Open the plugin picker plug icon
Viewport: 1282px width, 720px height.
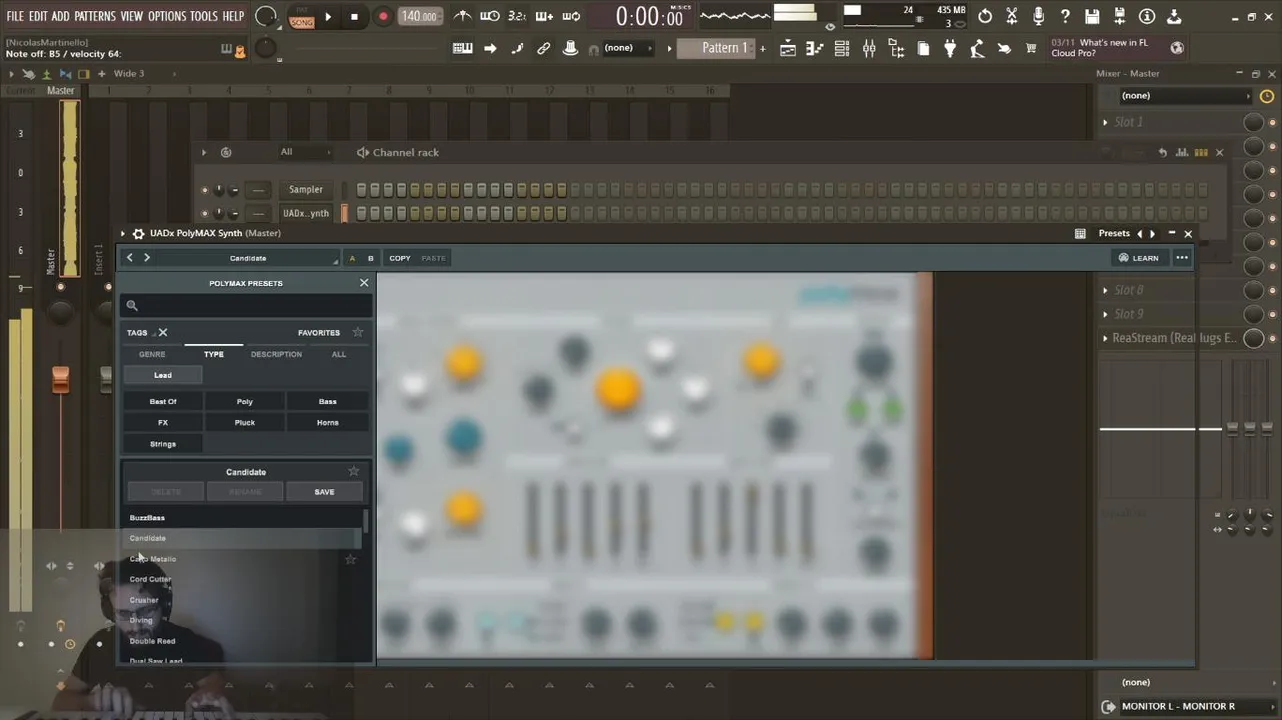pos(950,48)
